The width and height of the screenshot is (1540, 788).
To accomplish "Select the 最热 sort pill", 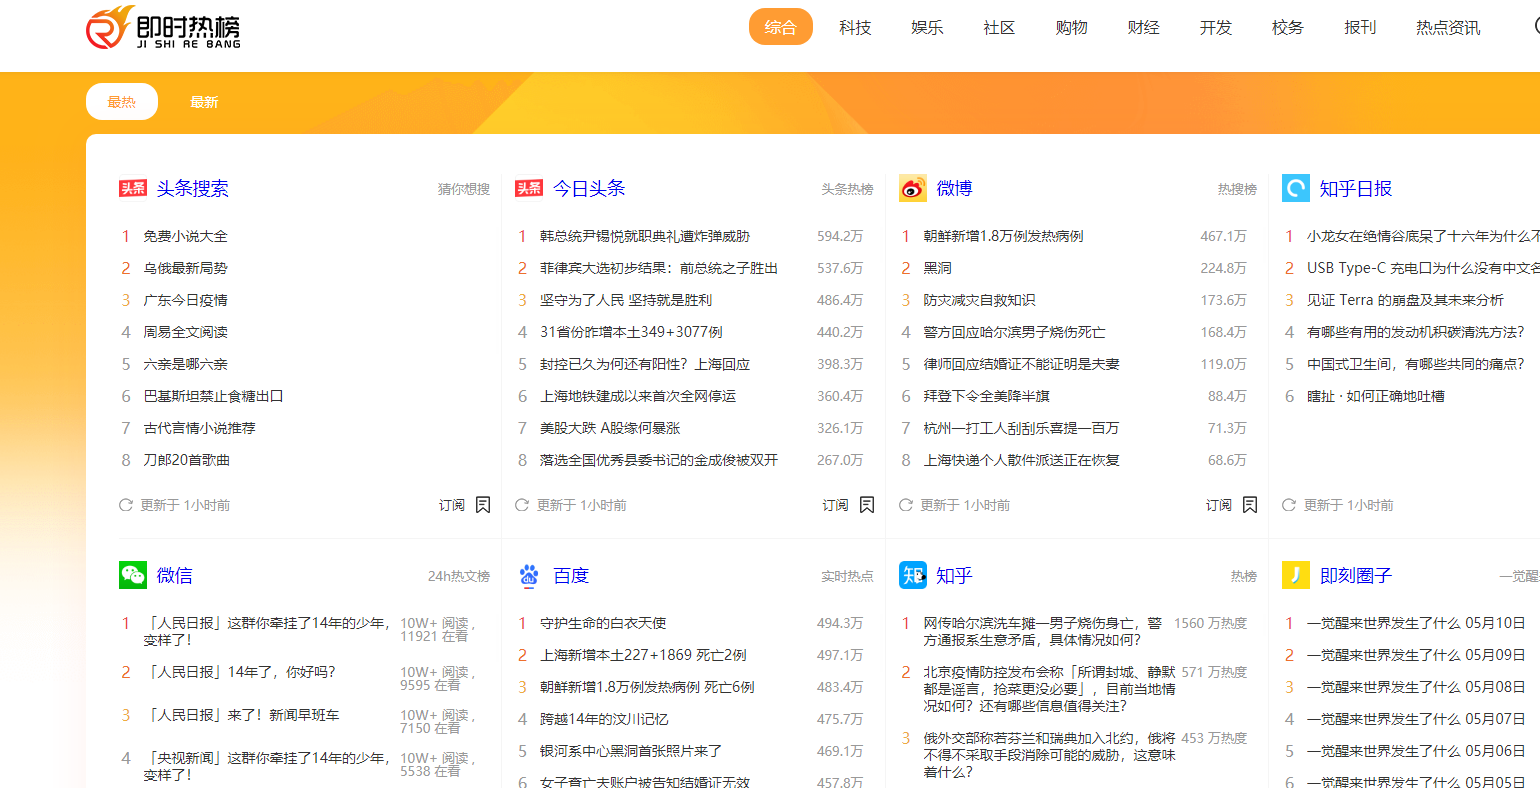I will click(x=122, y=102).
